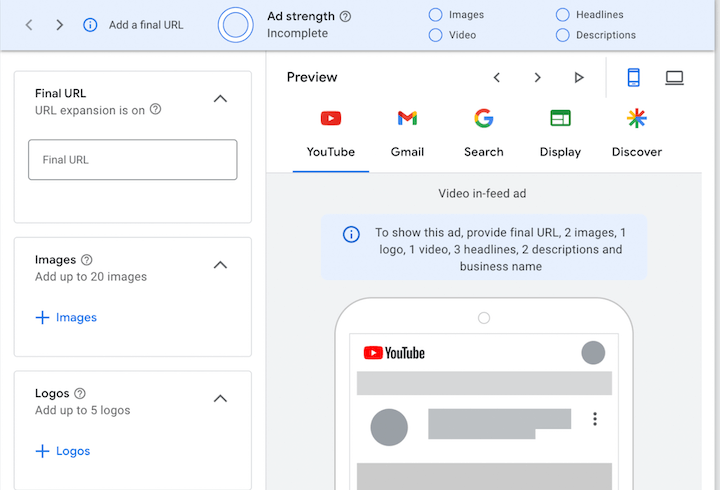Open the Logos help icon
The image size is (720, 490).
pos(80,394)
